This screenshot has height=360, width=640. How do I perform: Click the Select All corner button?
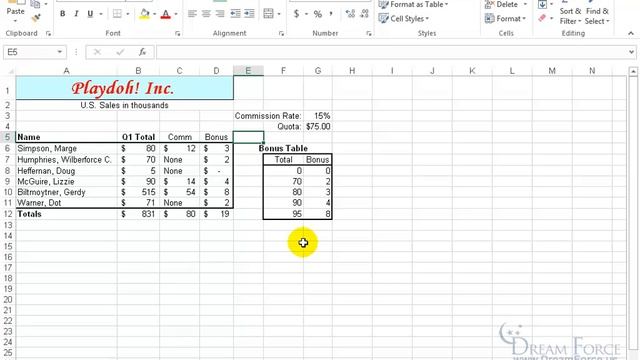click(x=8, y=71)
